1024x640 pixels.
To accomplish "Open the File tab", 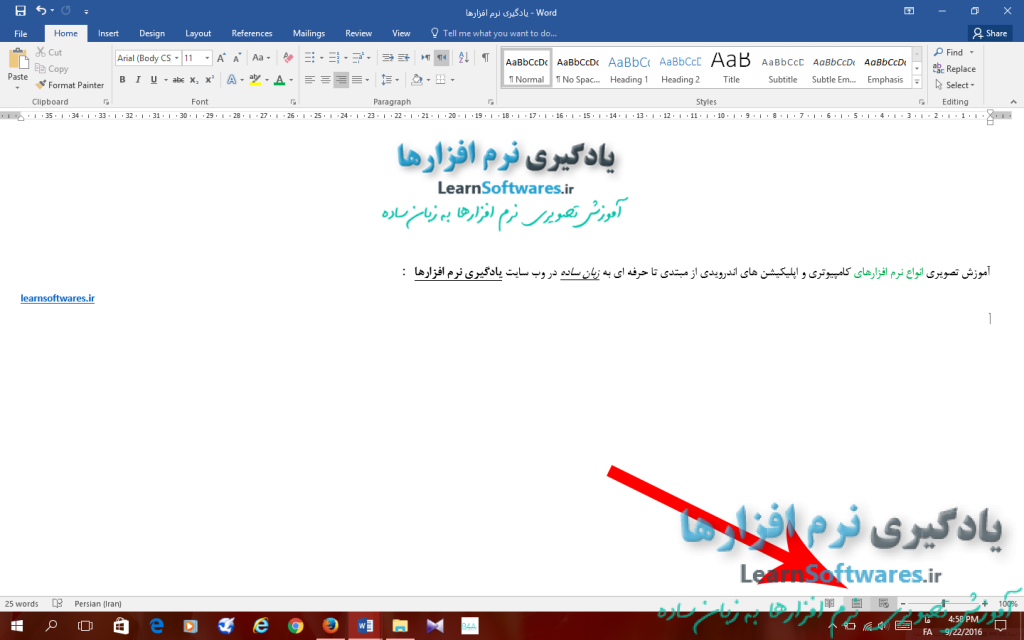I will (x=21, y=33).
